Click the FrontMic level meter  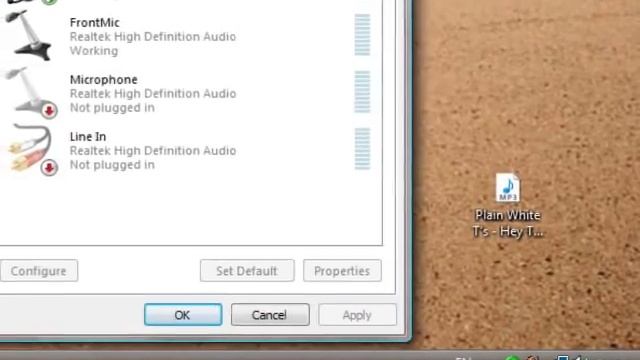[x=362, y=35]
